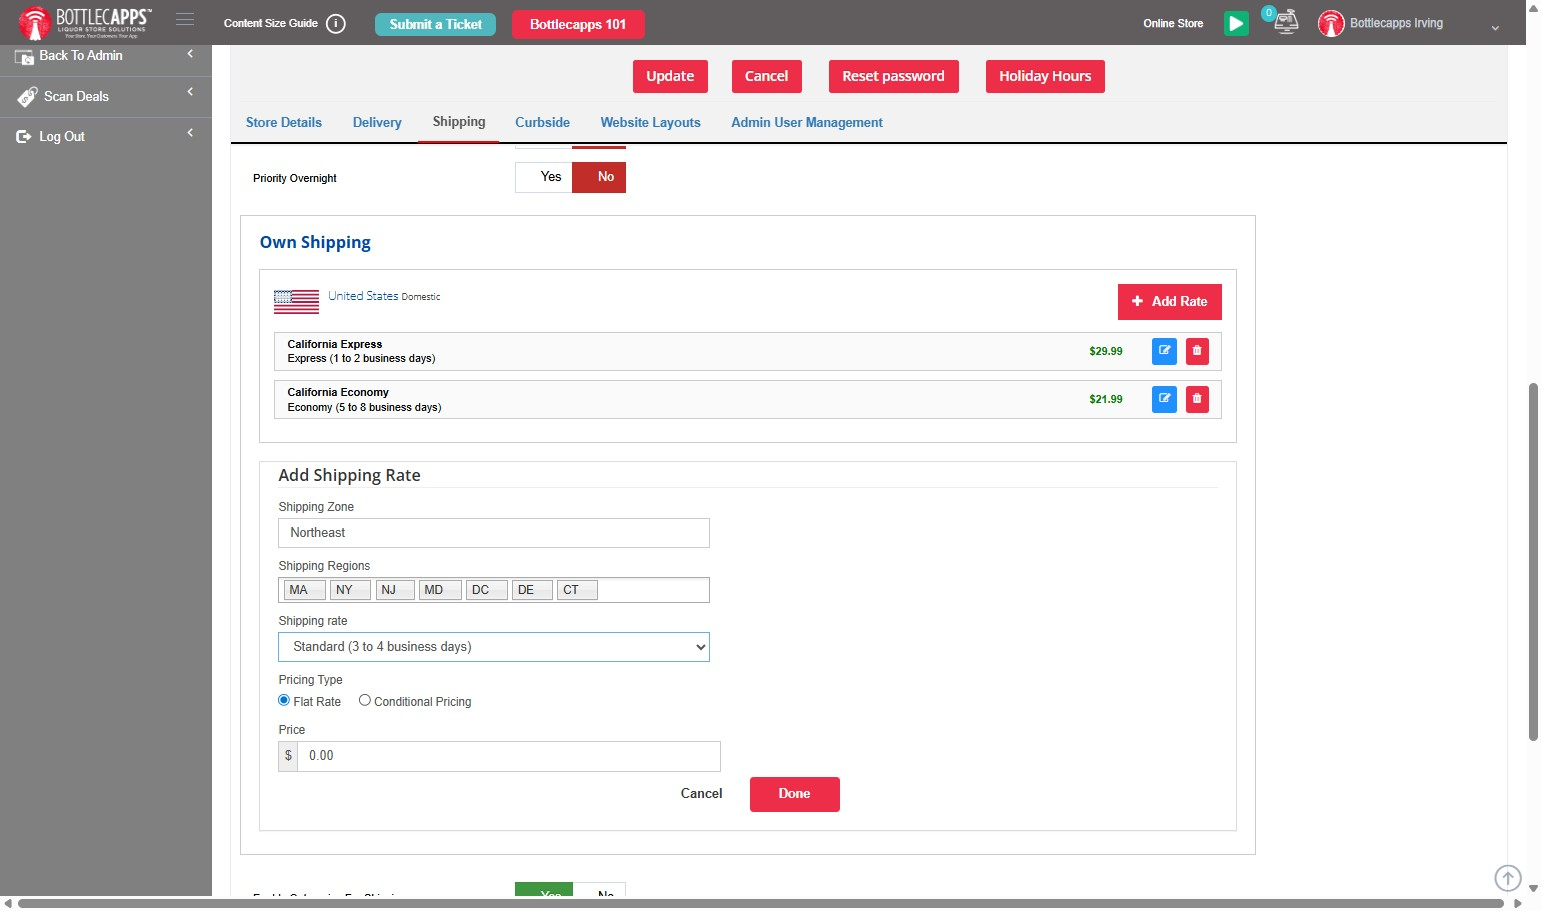The image size is (1541, 911).
Task: Set Priority Overnight to No
Action: 599,177
